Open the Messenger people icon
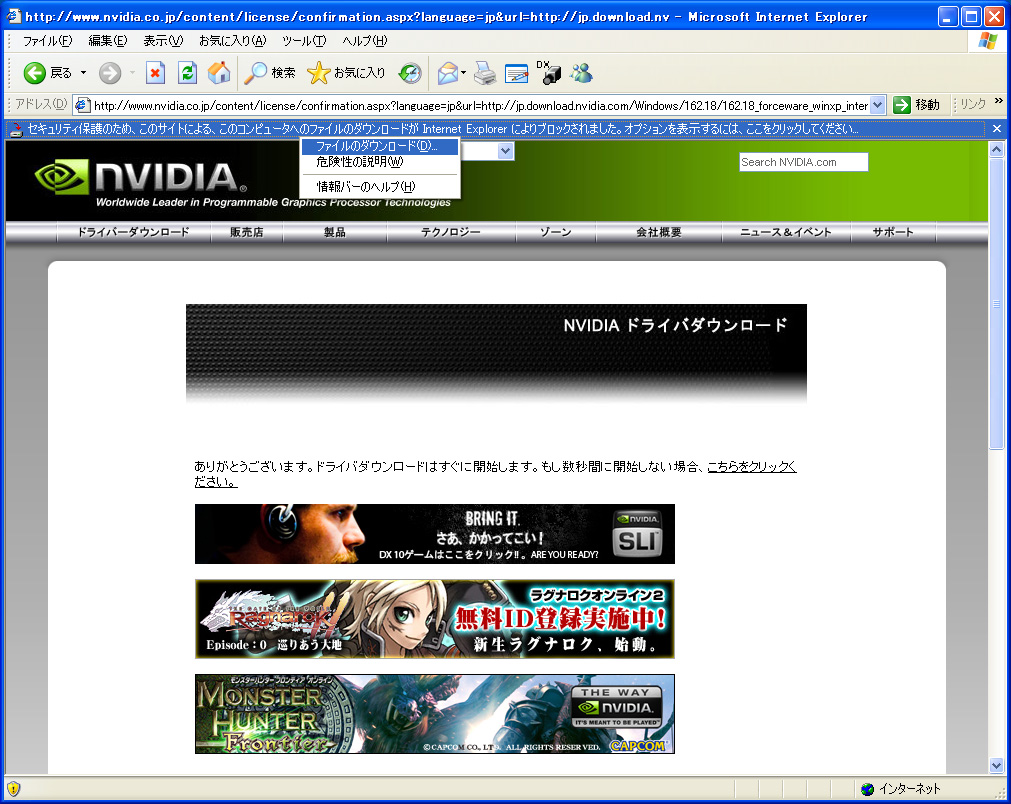 (x=582, y=73)
